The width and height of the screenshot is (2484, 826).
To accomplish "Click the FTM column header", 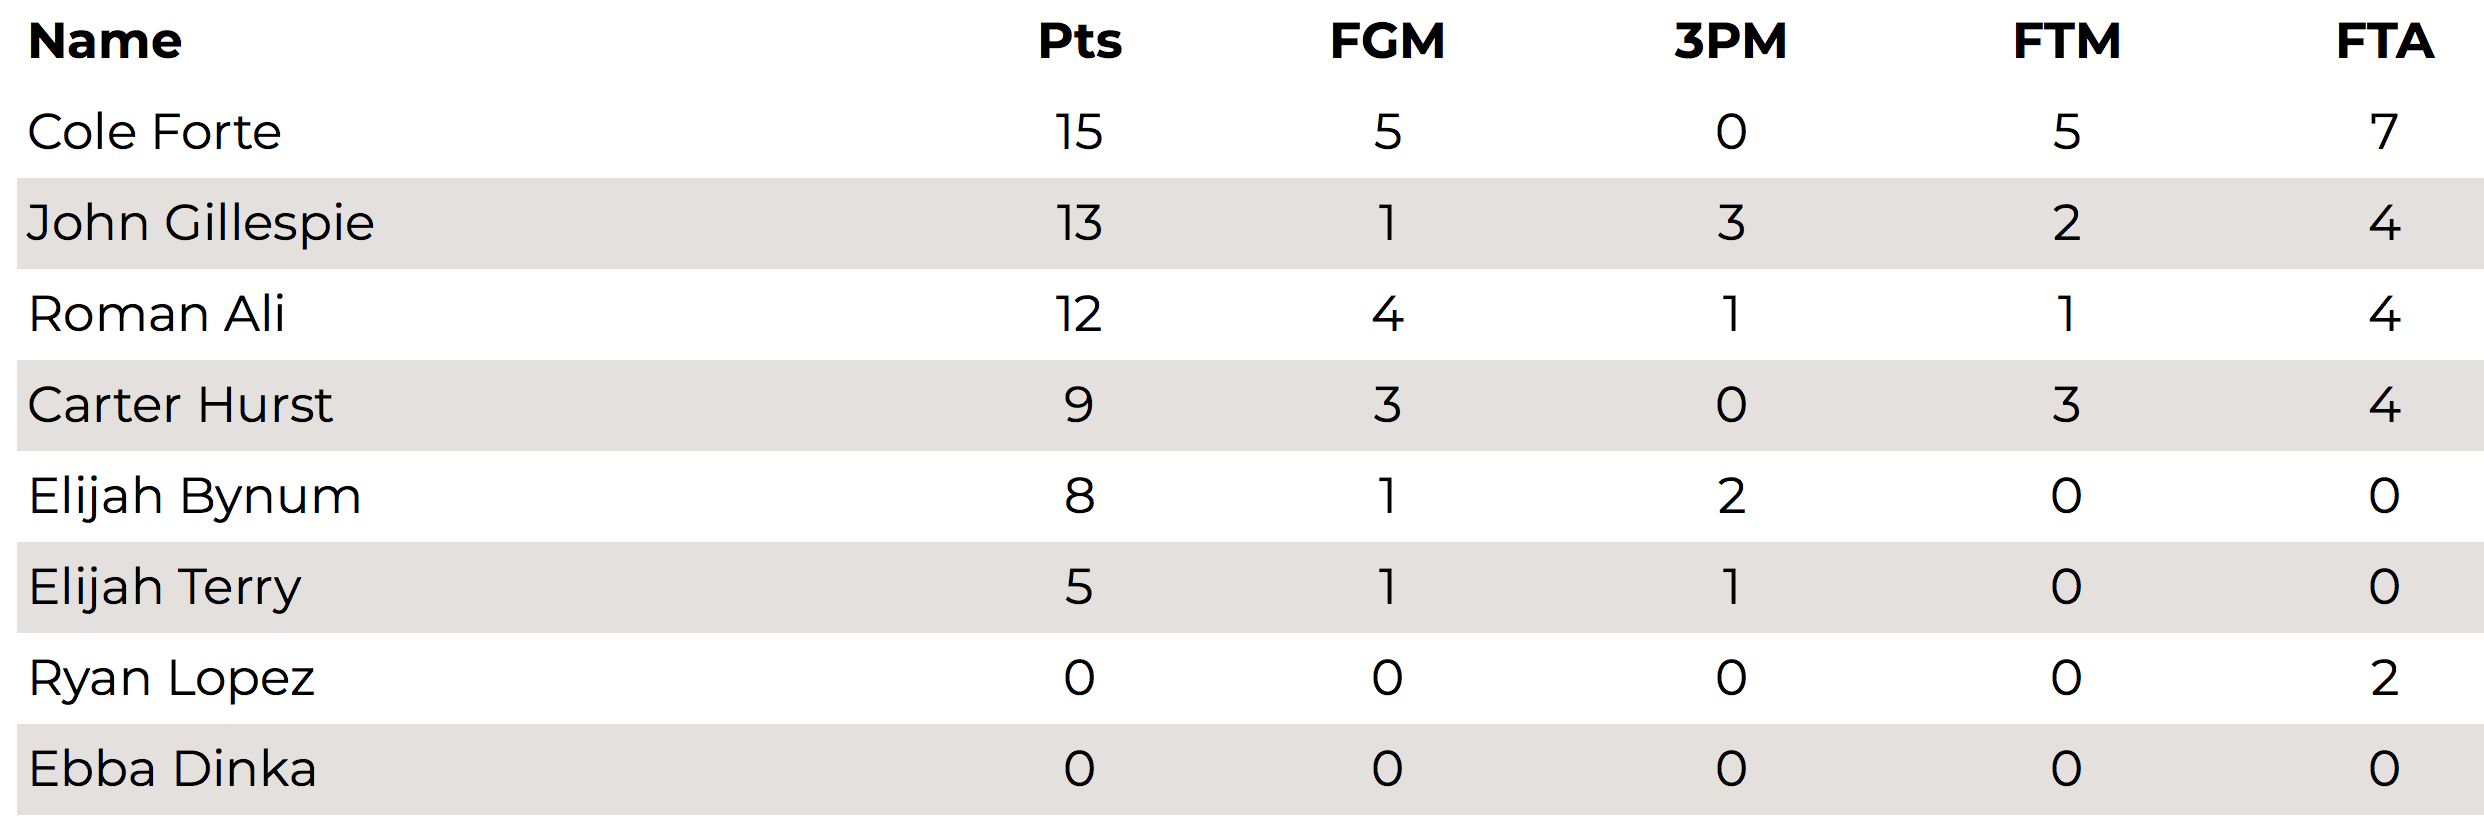I will pos(2067,42).
